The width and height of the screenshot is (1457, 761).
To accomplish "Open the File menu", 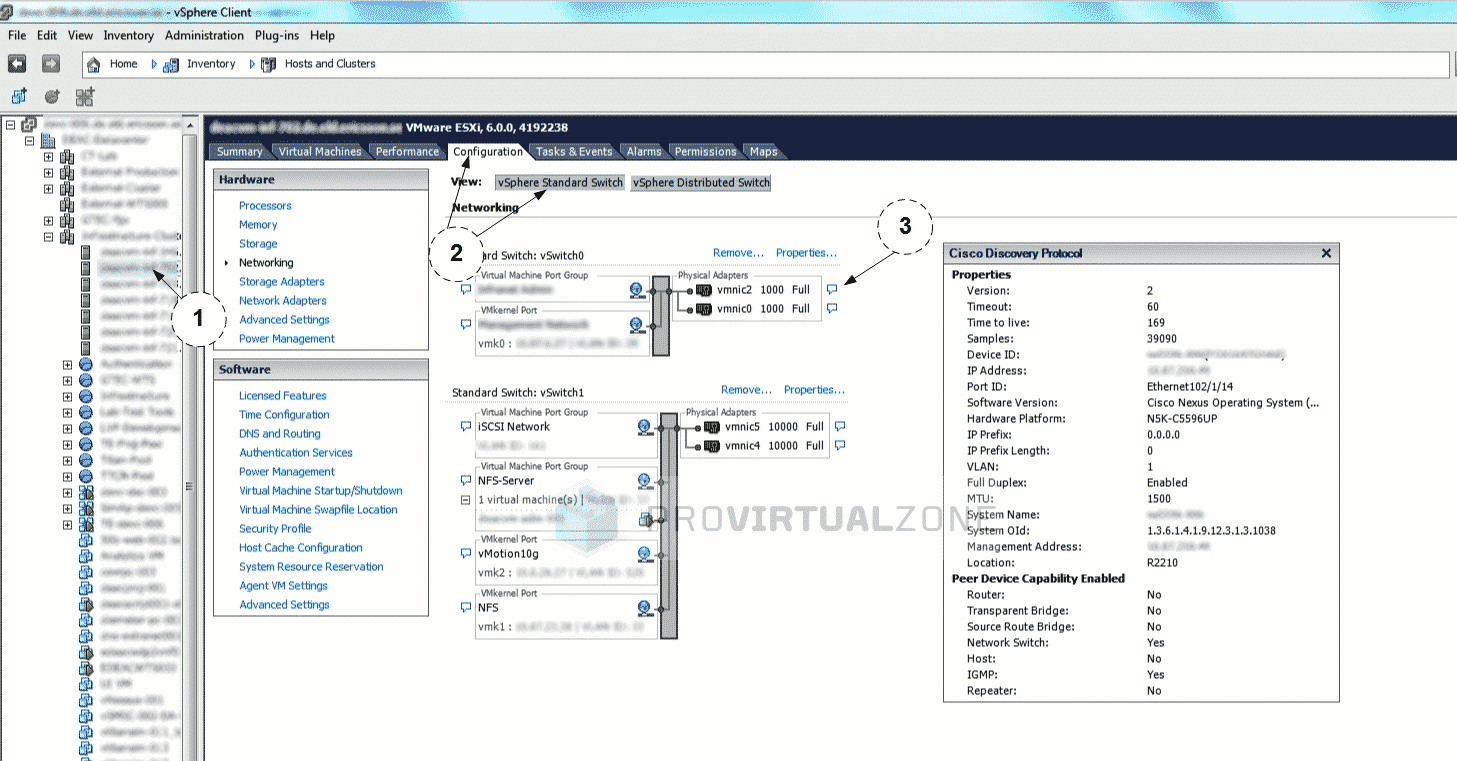I will click(17, 35).
